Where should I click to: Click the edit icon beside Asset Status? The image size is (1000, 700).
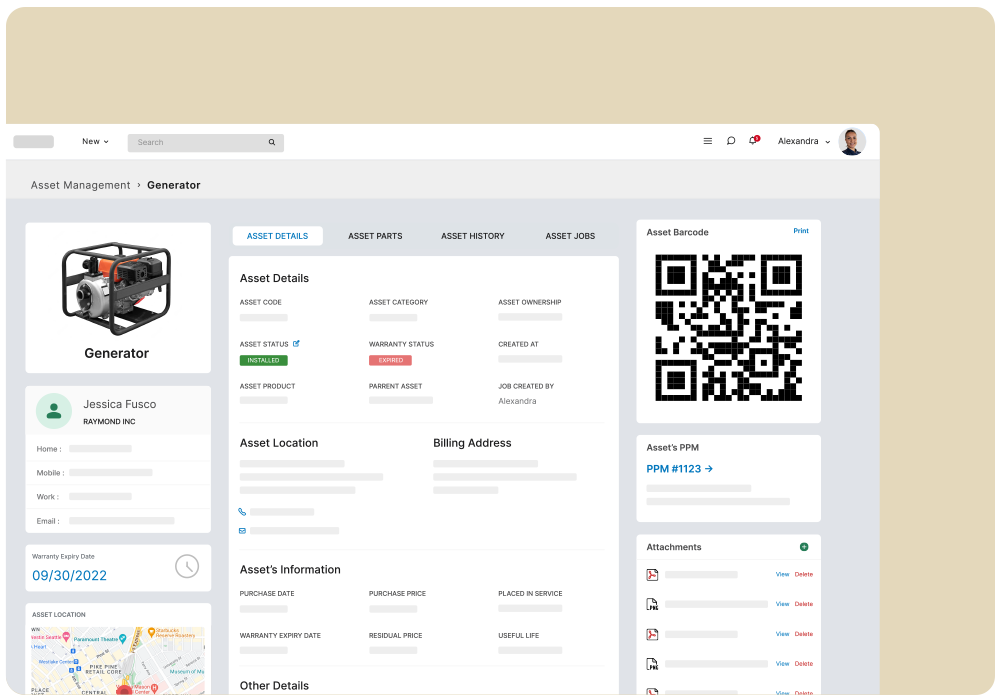296,344
